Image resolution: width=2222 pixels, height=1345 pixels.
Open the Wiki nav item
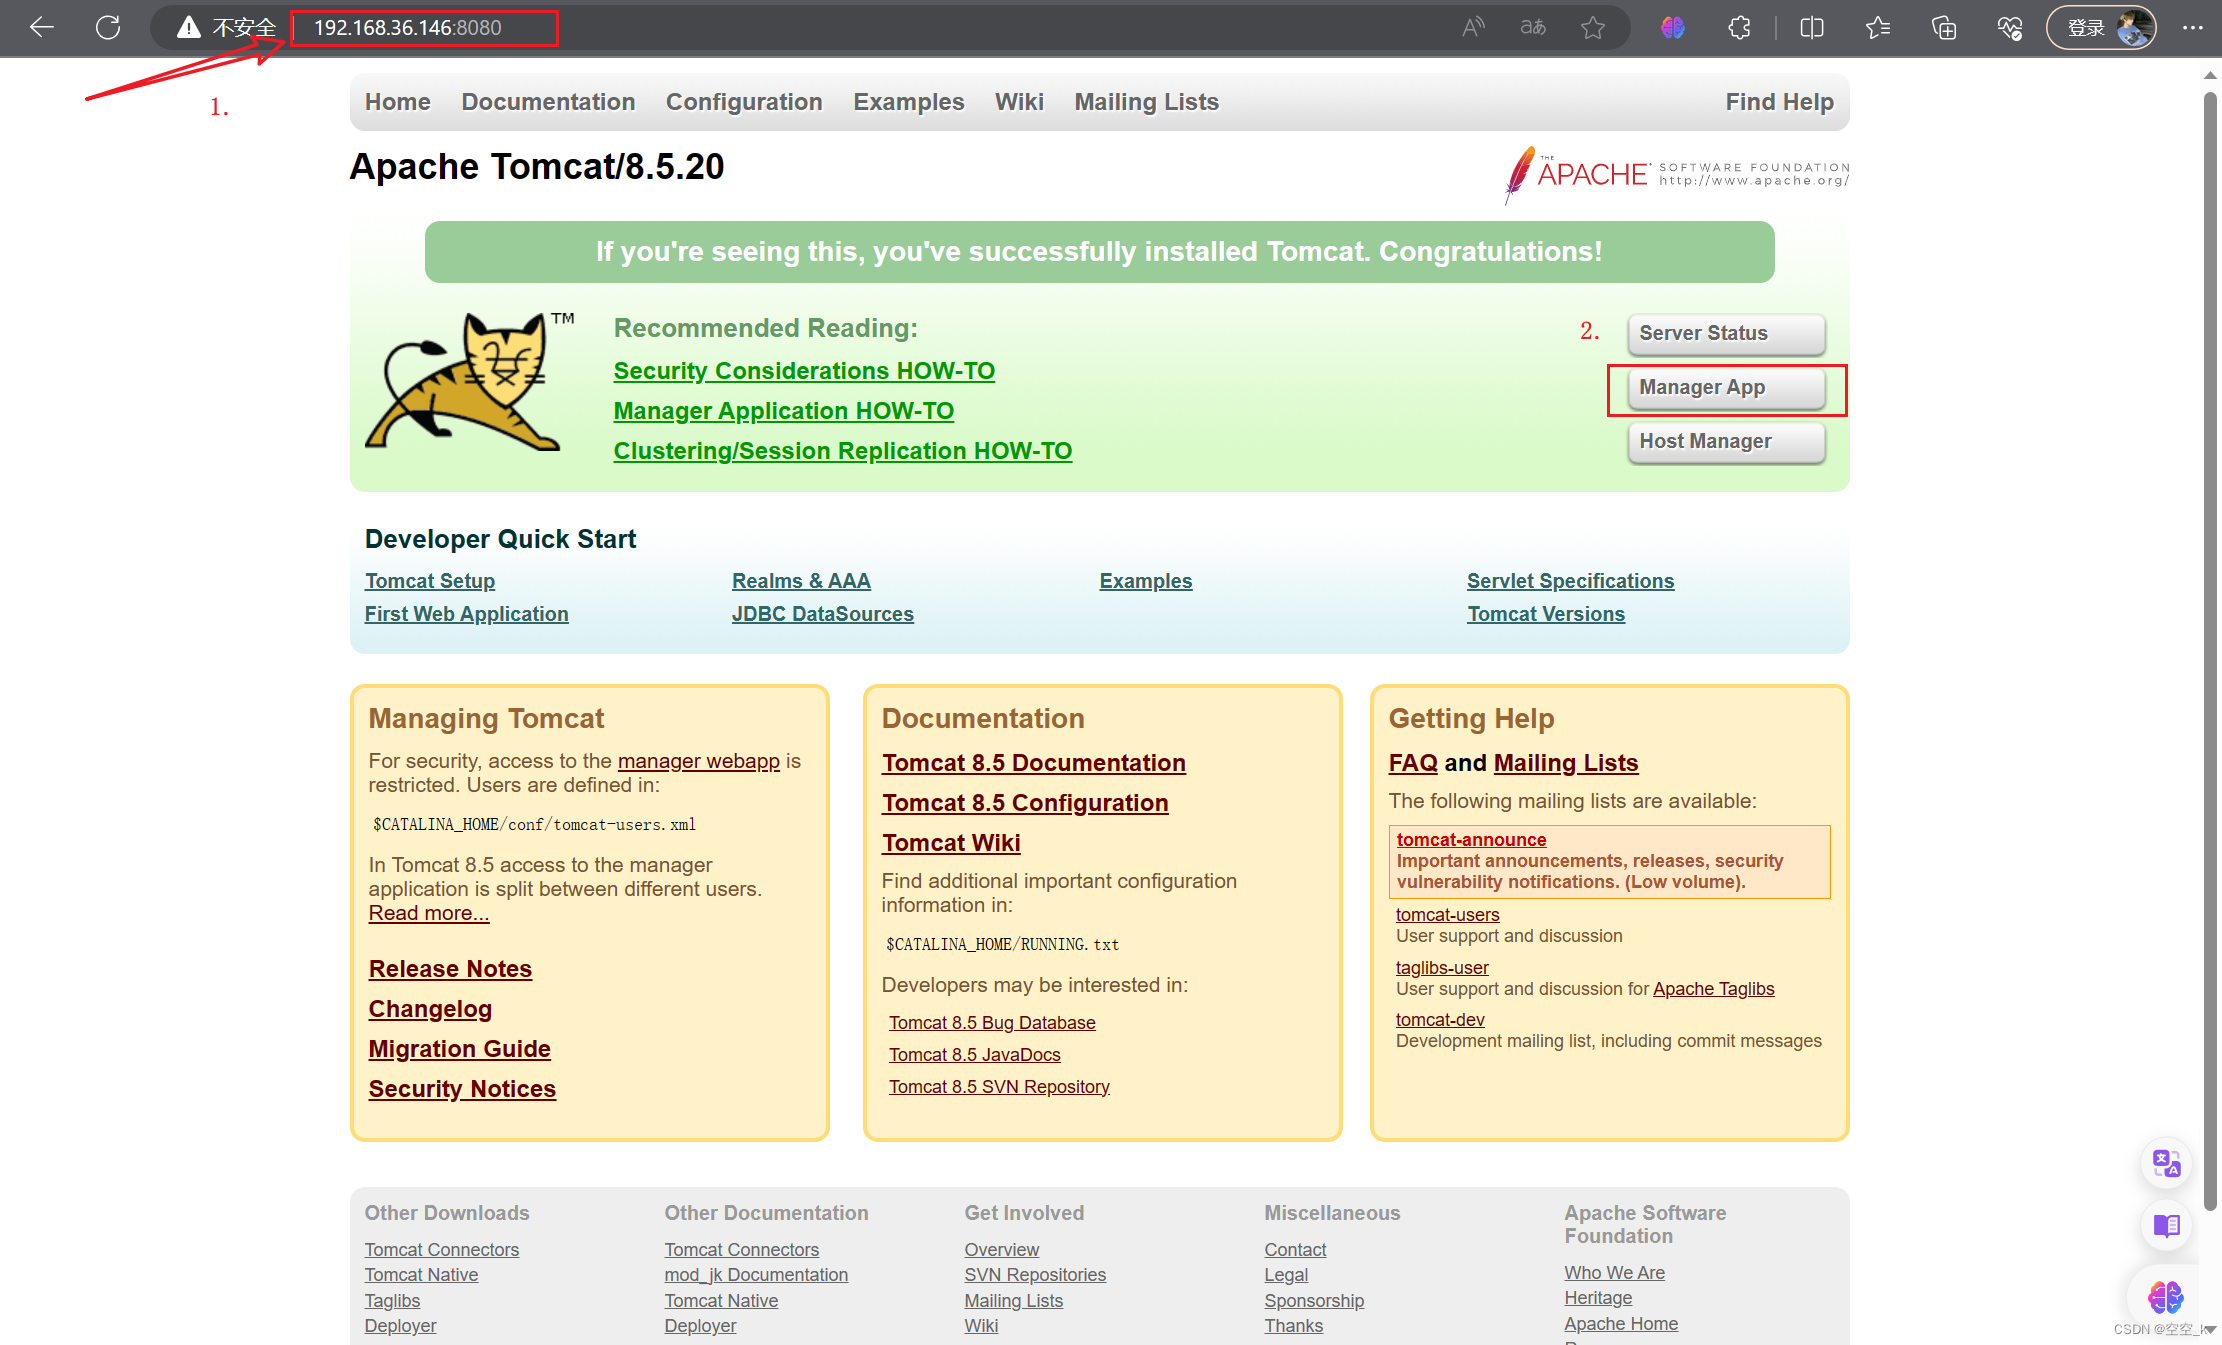click(x=1019, y=102)
